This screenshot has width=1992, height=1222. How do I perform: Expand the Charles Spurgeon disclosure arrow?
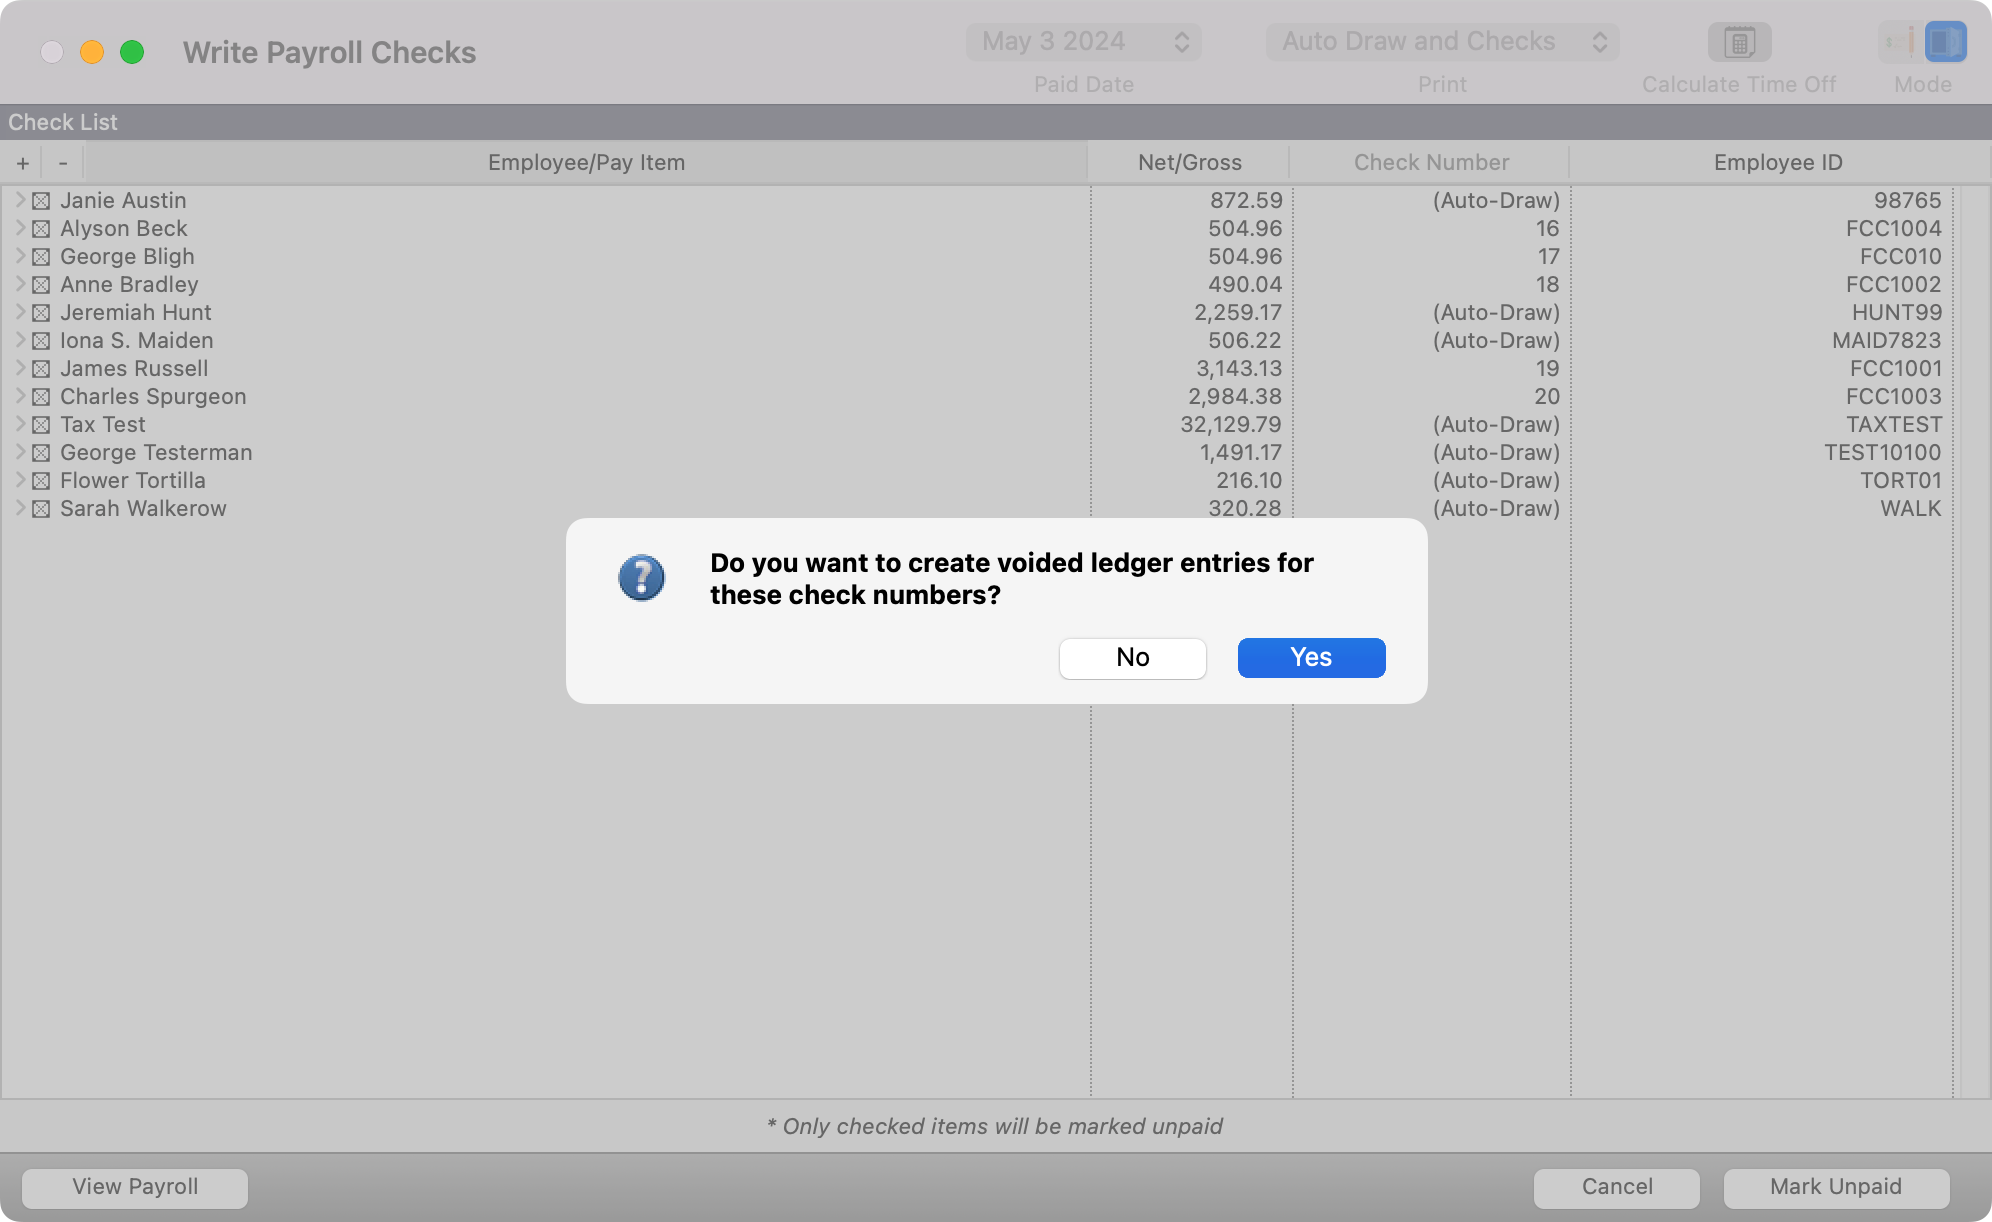tap(19, 396)
